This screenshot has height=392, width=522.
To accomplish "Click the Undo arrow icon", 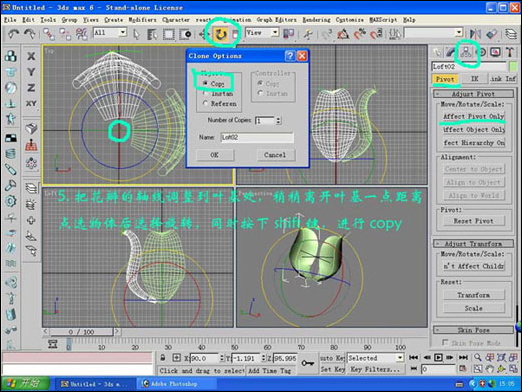I will (13, 34).
